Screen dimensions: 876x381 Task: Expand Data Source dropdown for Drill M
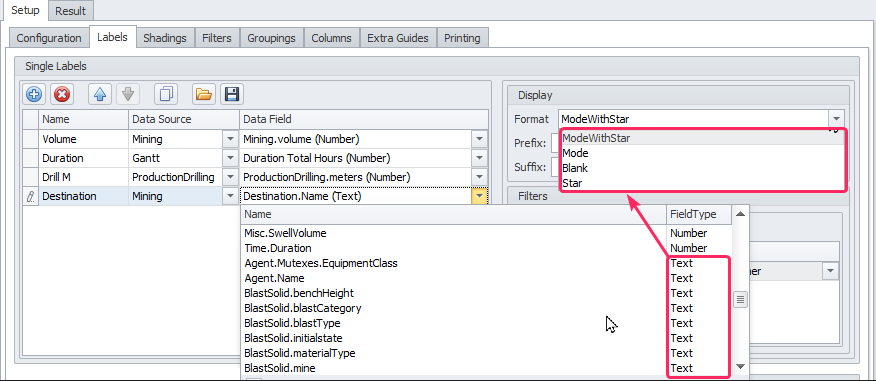click(x=230, y=177)
